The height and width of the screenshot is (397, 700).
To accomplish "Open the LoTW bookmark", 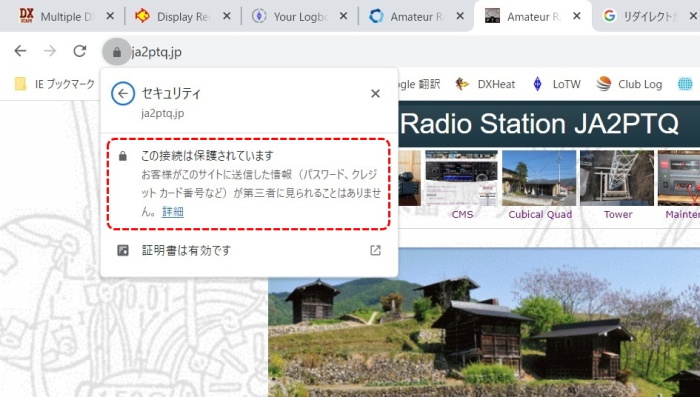I will click(x=556, y=84).
